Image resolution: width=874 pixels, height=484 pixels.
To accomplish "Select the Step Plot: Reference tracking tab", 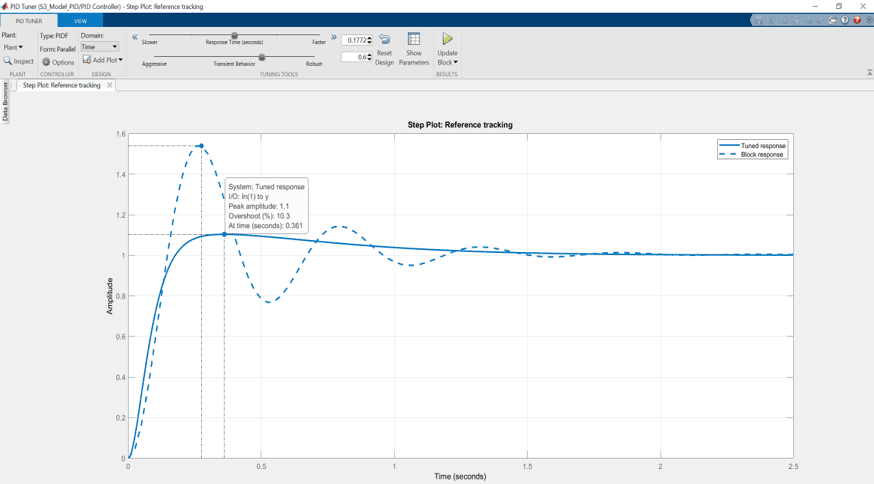I will pos(62,85).
